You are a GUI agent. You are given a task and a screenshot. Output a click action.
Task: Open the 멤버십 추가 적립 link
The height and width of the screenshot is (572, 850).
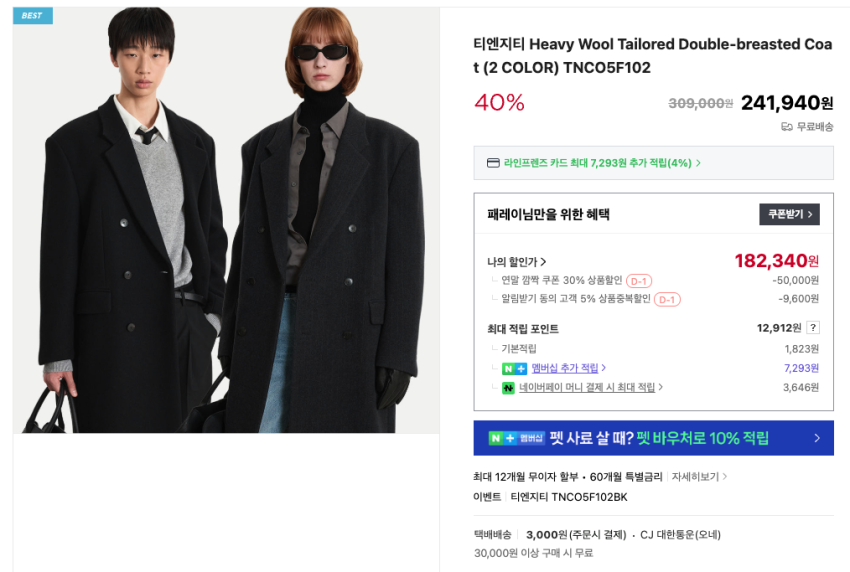565,368
